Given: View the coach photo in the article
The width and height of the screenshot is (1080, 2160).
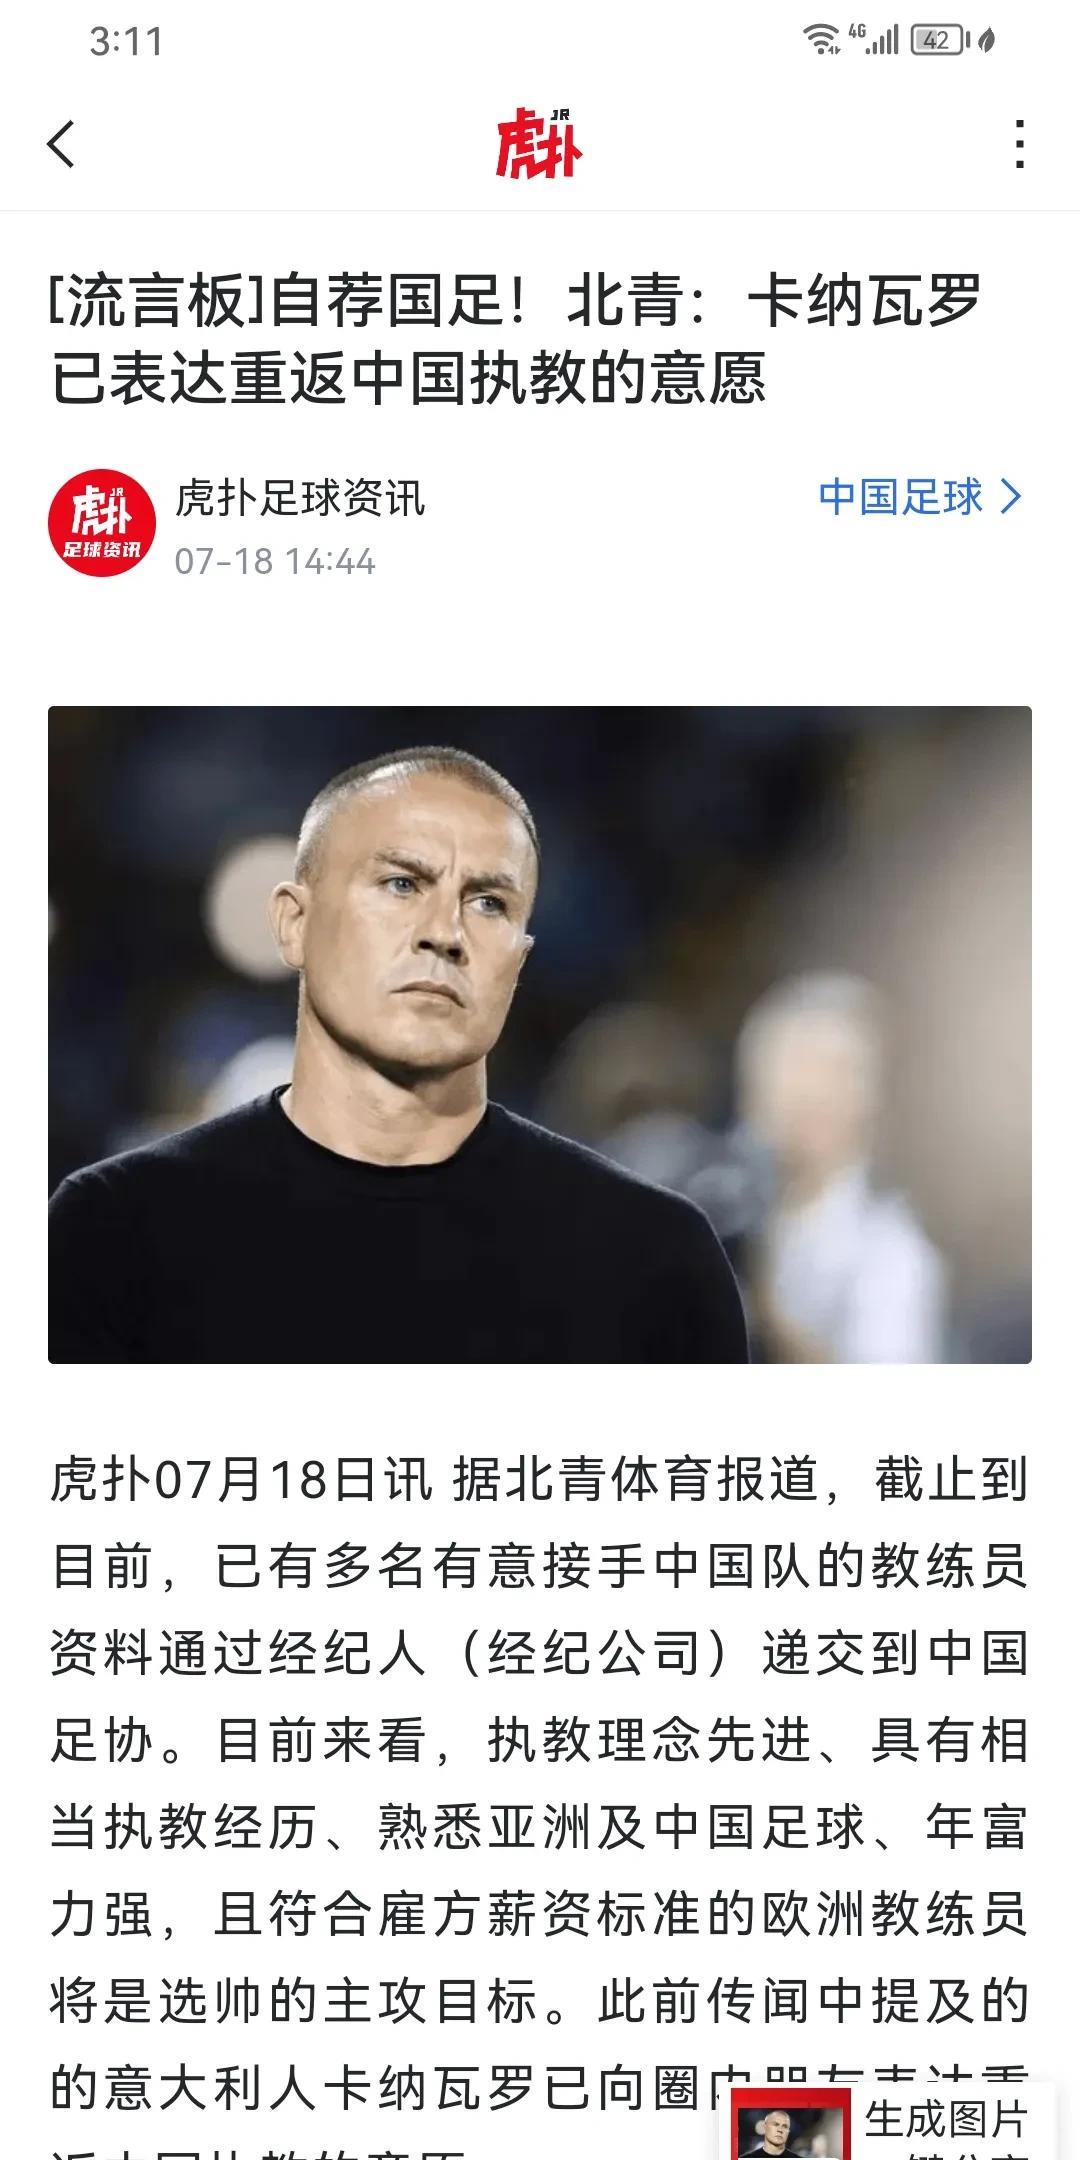Looking at the screenshot, I should tap(540, 1035).
